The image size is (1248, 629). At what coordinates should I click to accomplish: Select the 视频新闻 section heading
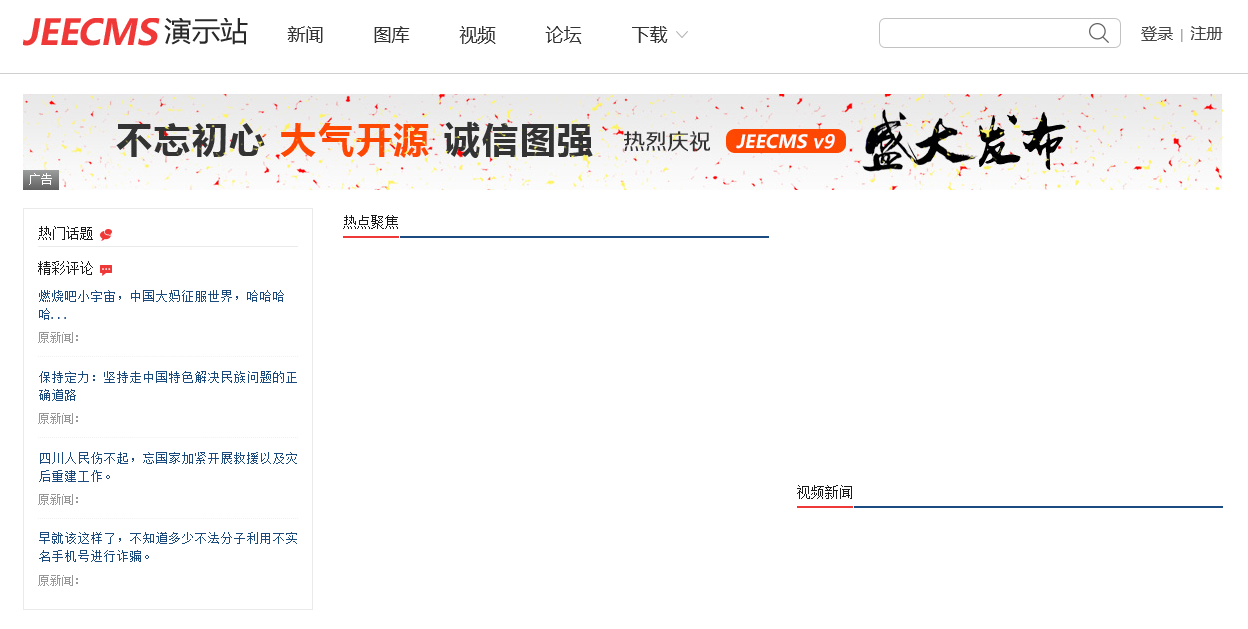825,492
